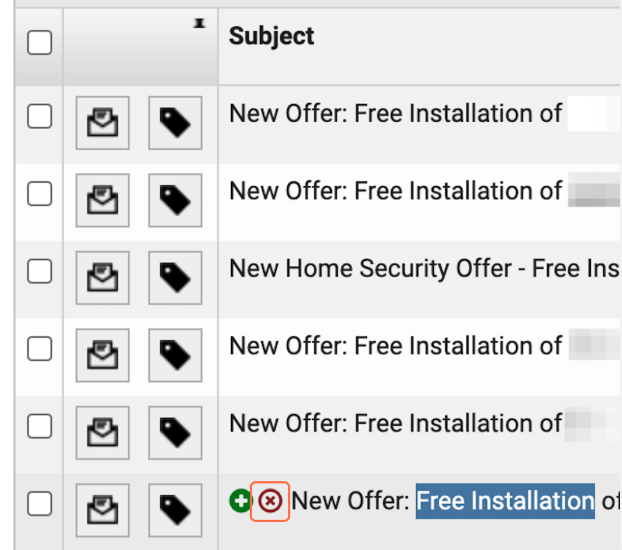This screenshot has width=622, height=550.
Task: Sort by the Subject column header
Action: [272, 36]
